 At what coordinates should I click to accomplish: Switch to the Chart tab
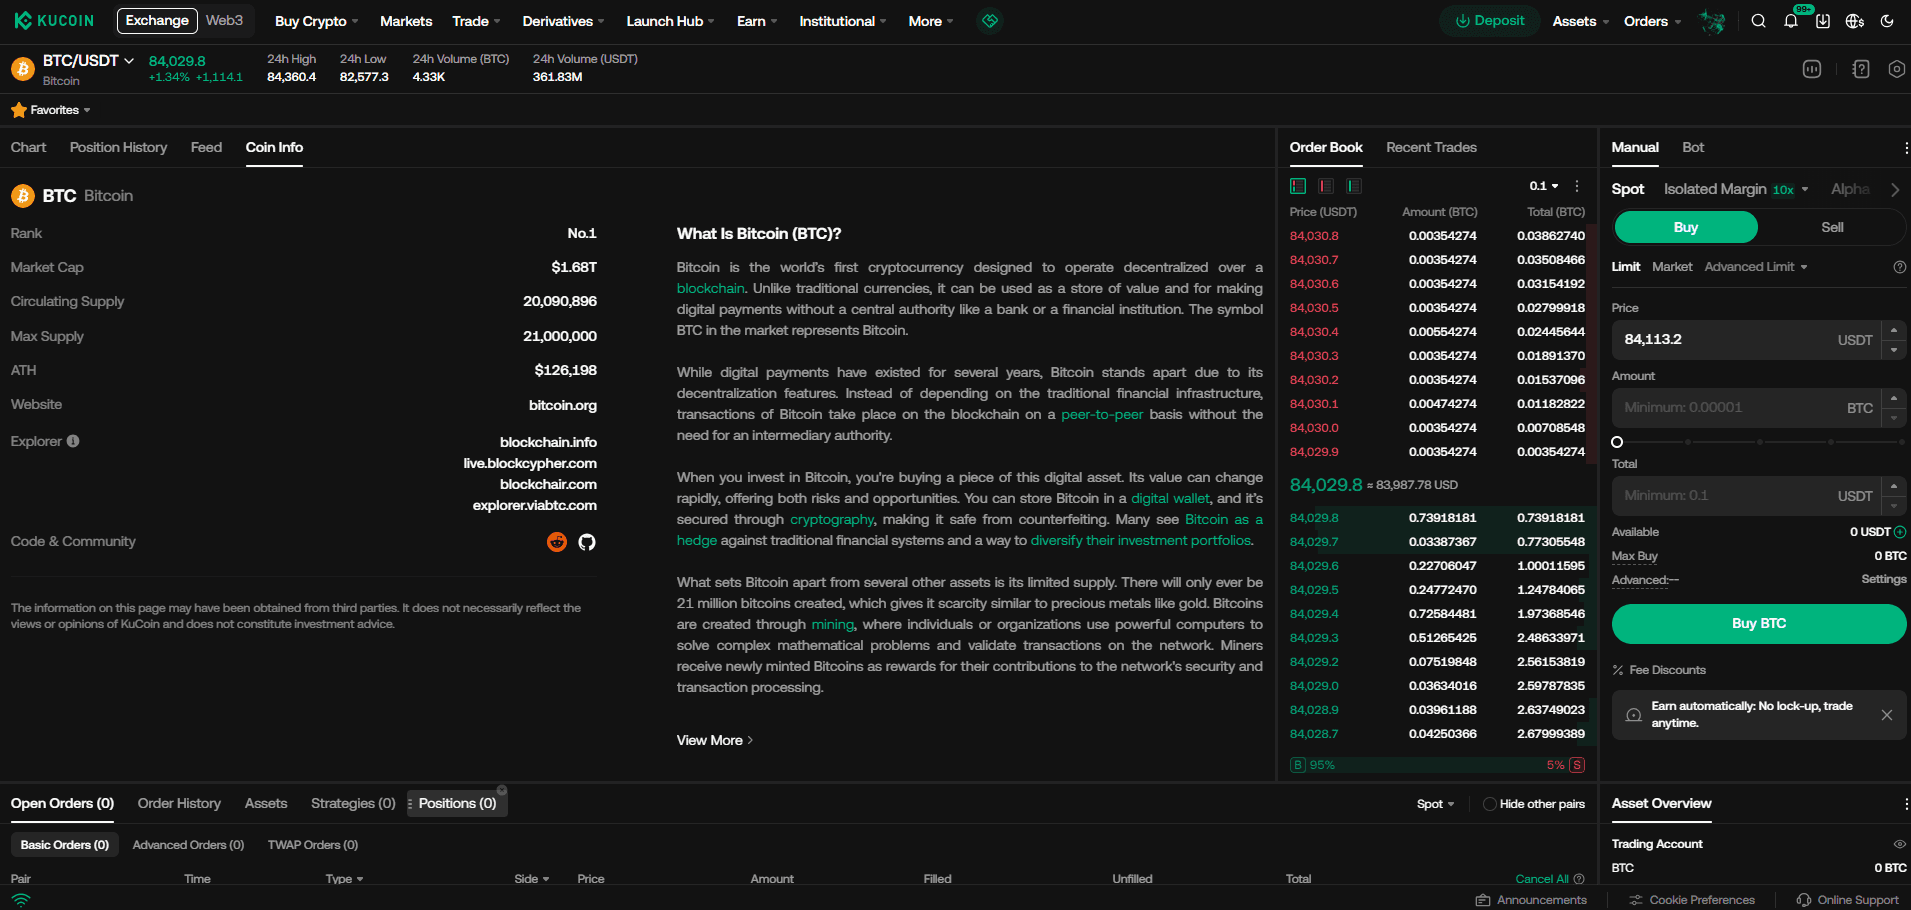pos(29,147)
